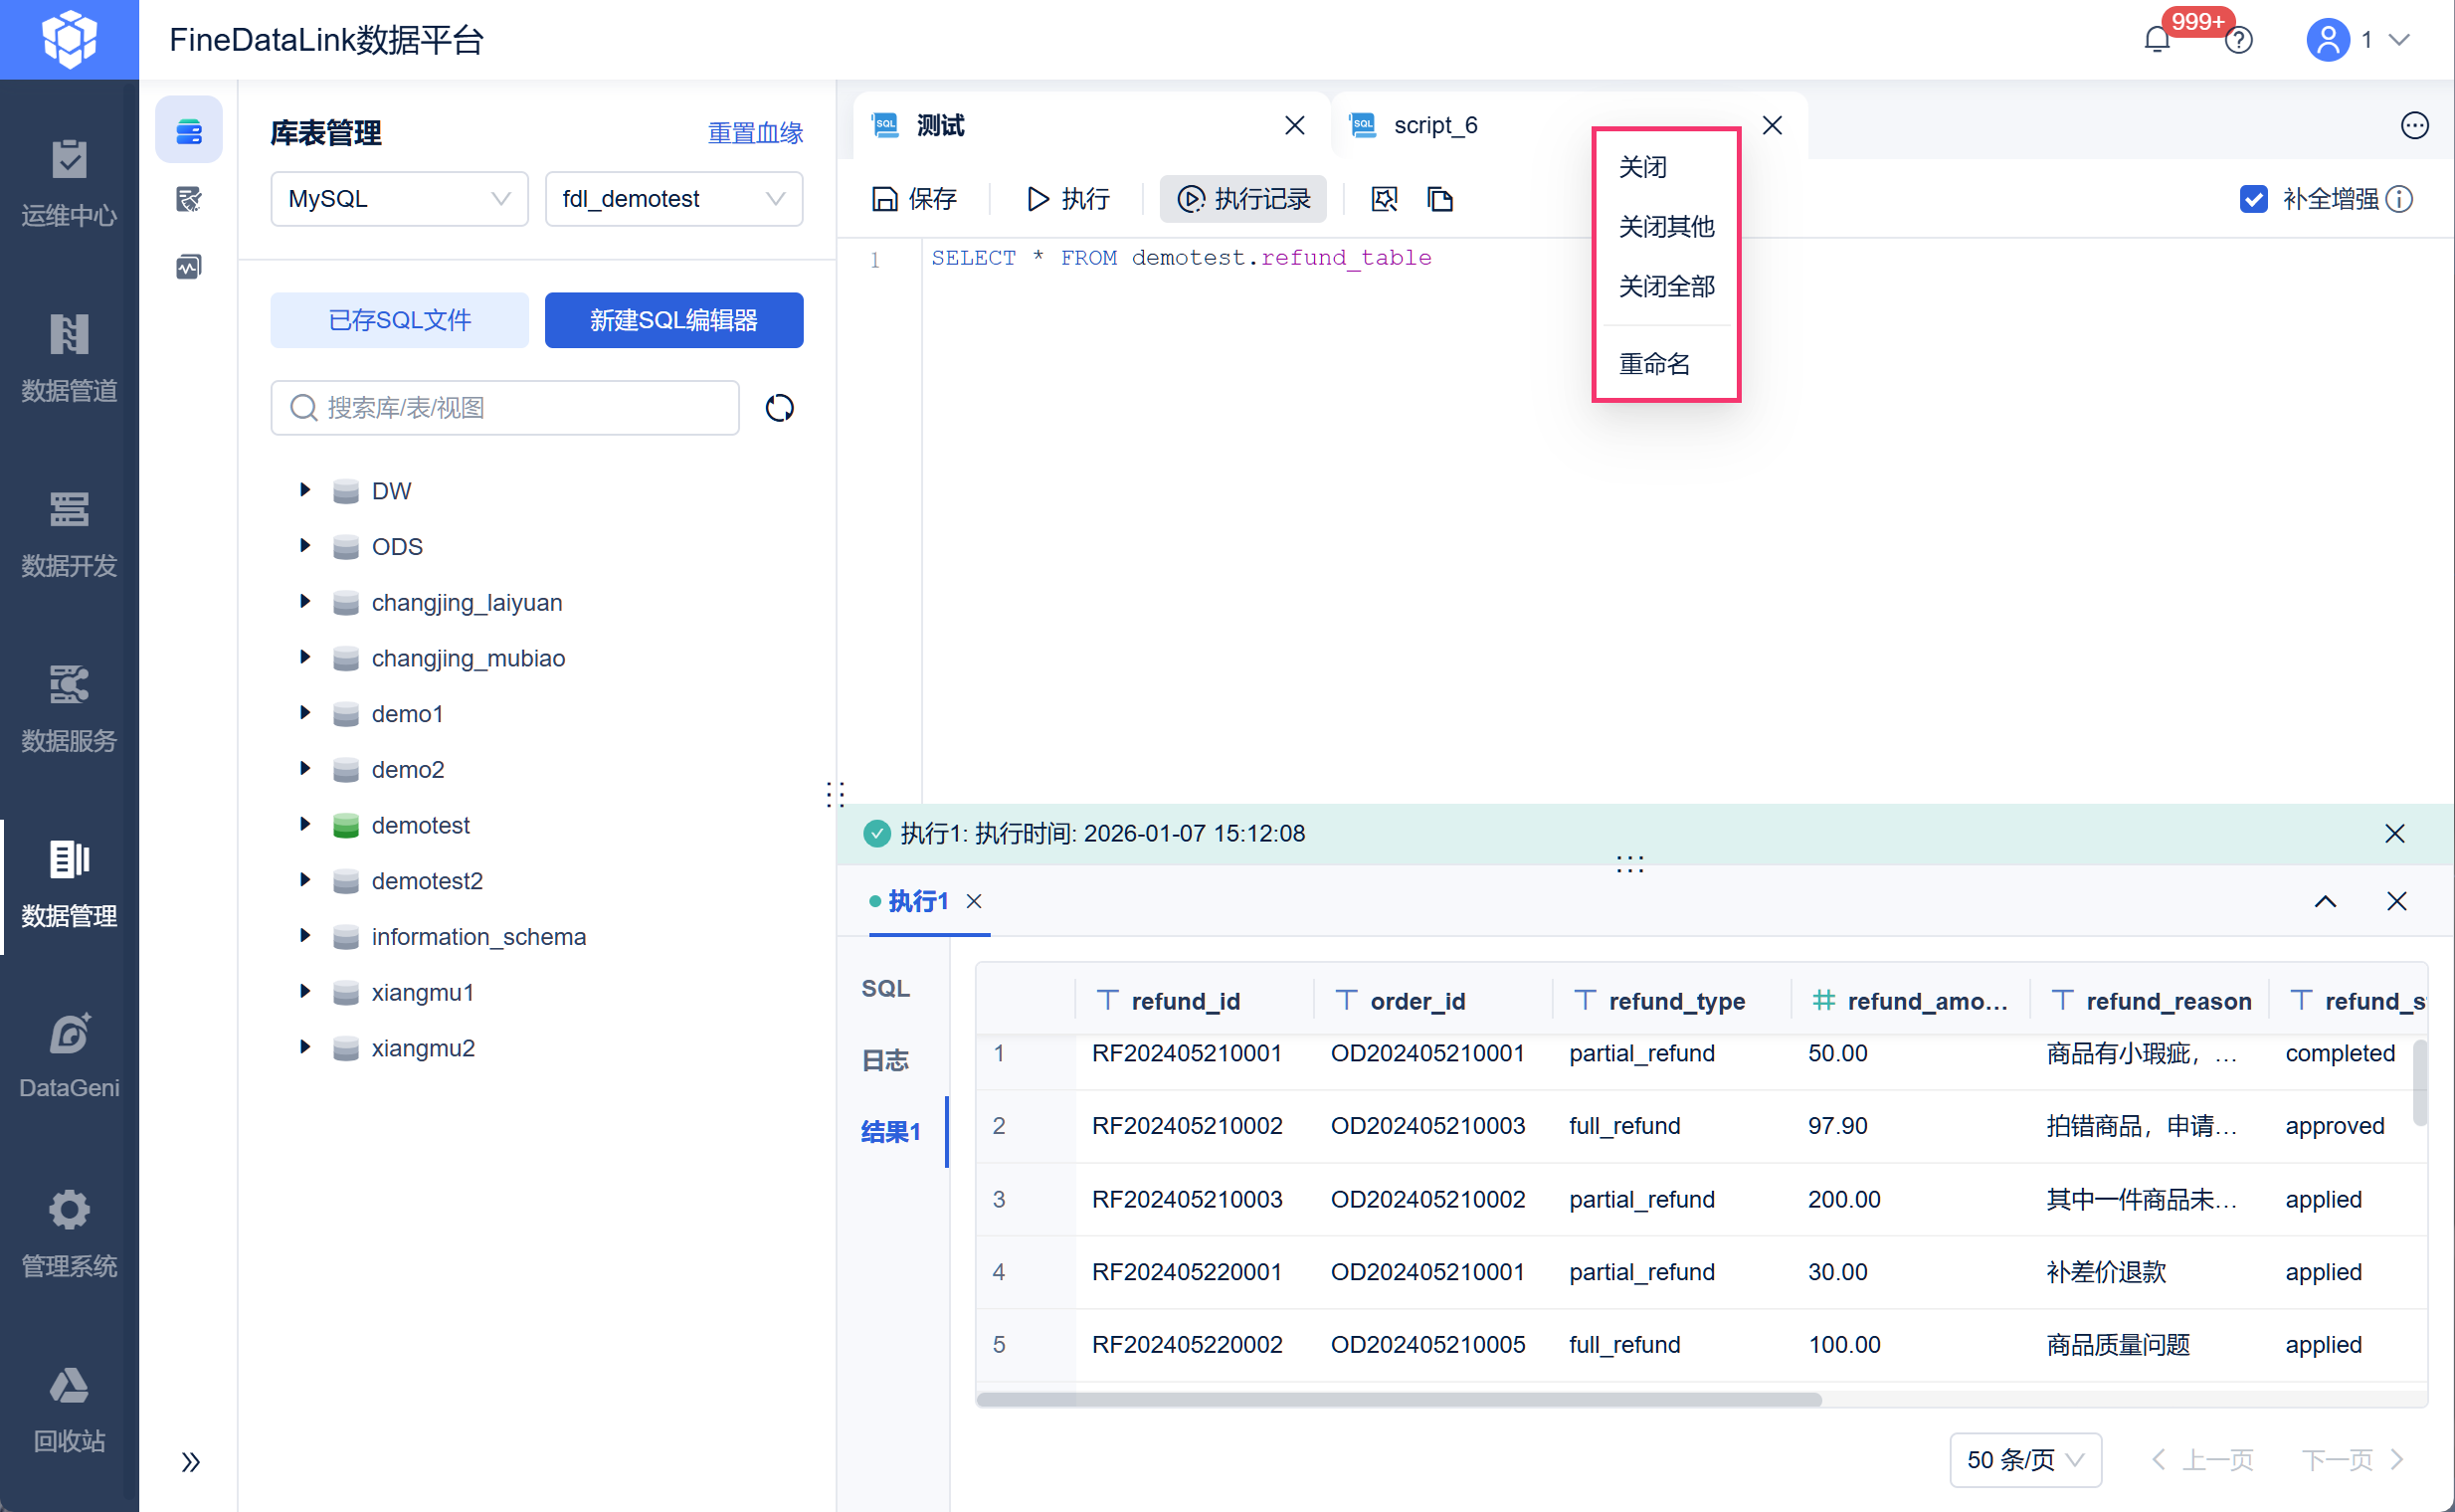Screen dimensions: 2455x1512
Task: Expand the demotest database tree node
Action: 305,824
